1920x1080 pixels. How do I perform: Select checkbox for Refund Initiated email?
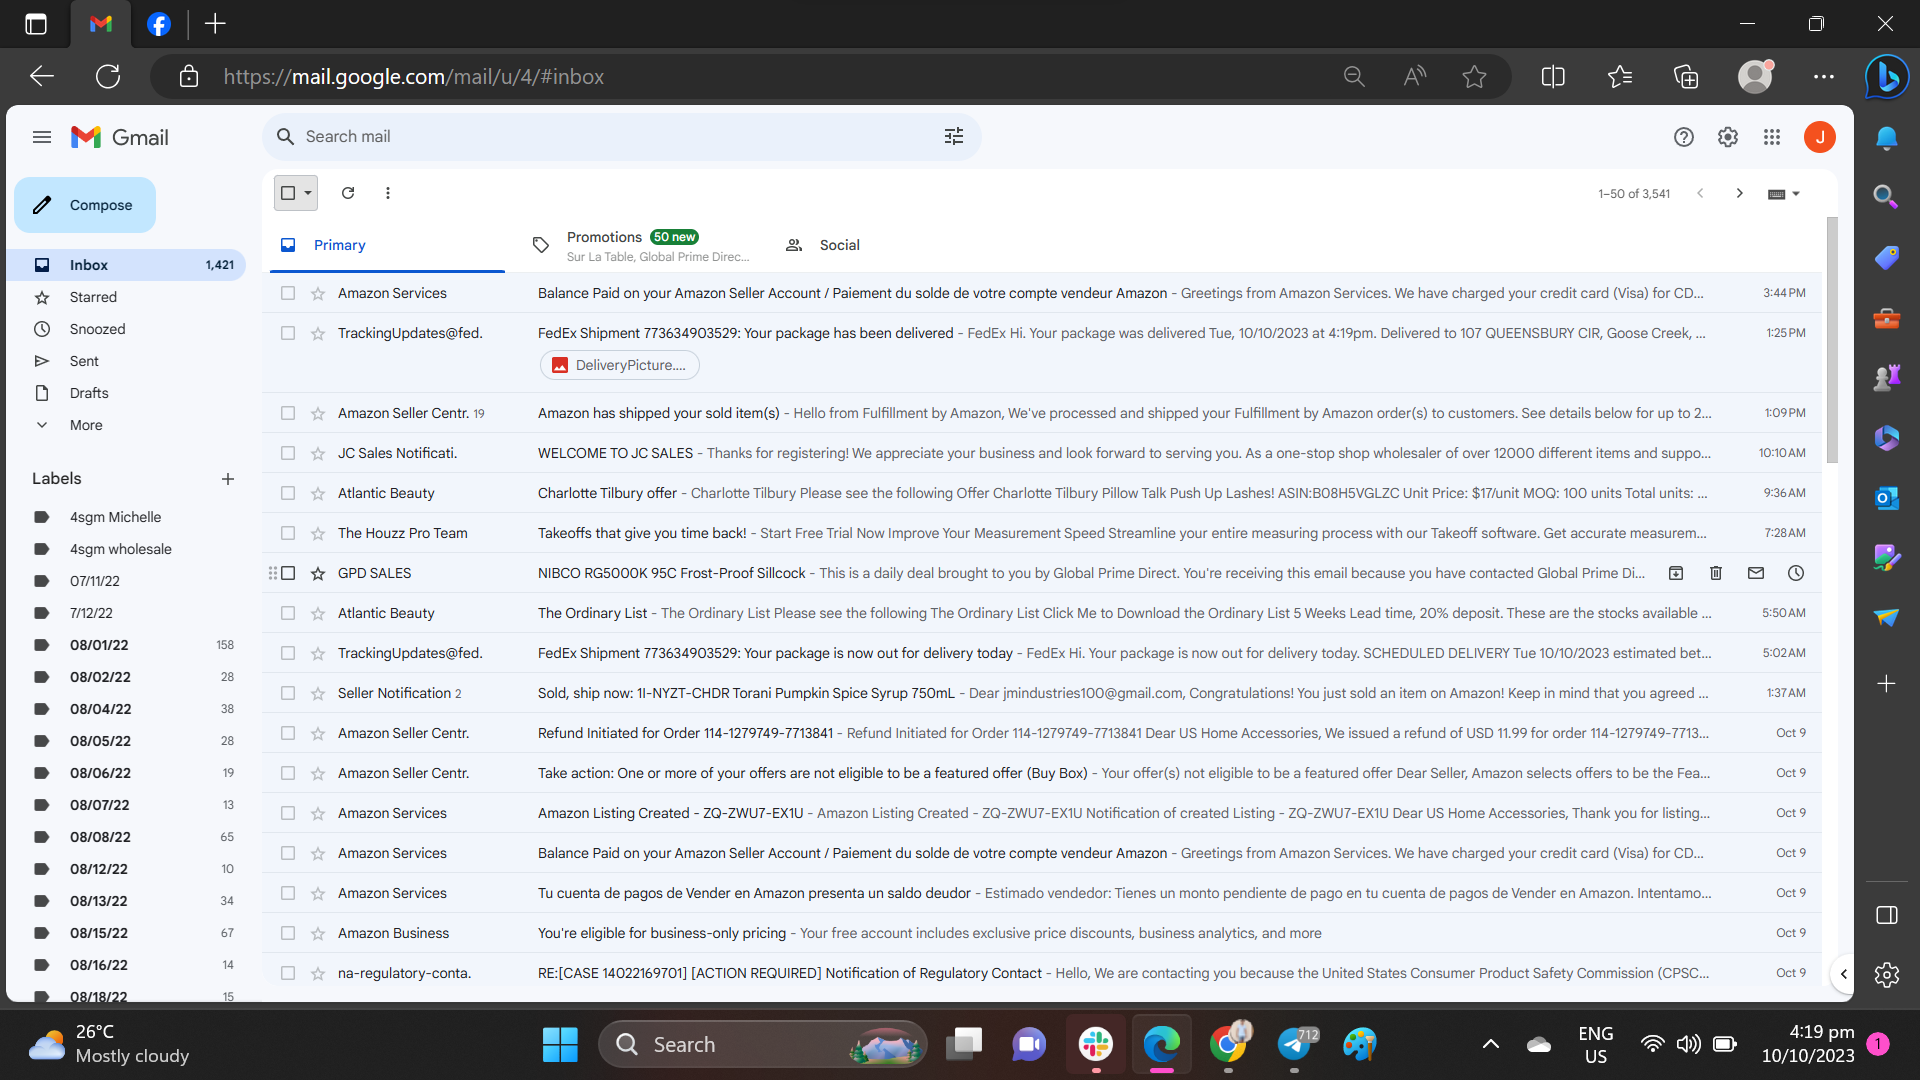[x=288, y=733]
